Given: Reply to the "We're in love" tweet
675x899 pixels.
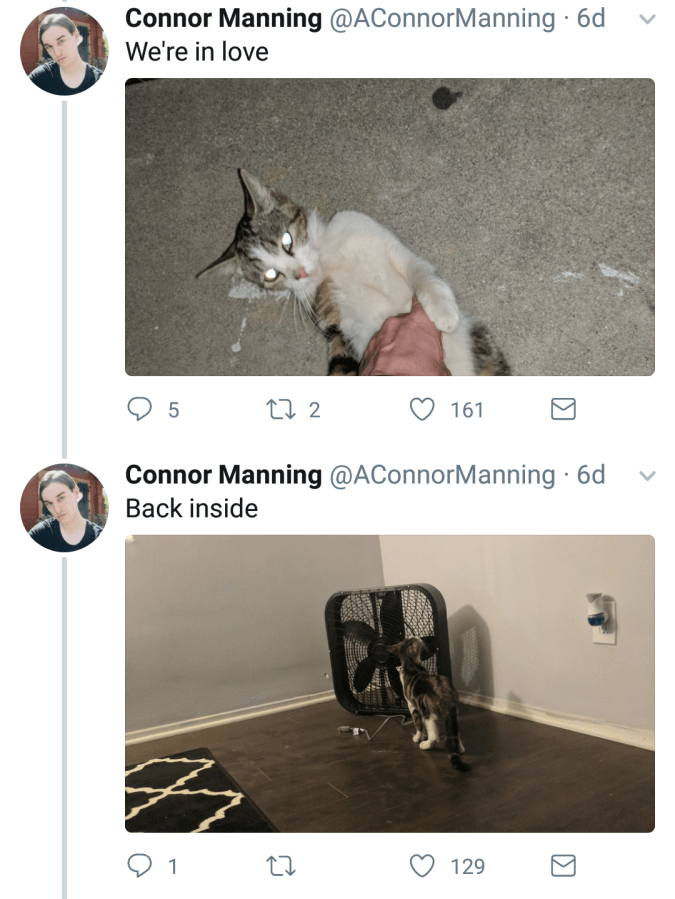Looking at the screenshot, I should (x=139, y=409).
